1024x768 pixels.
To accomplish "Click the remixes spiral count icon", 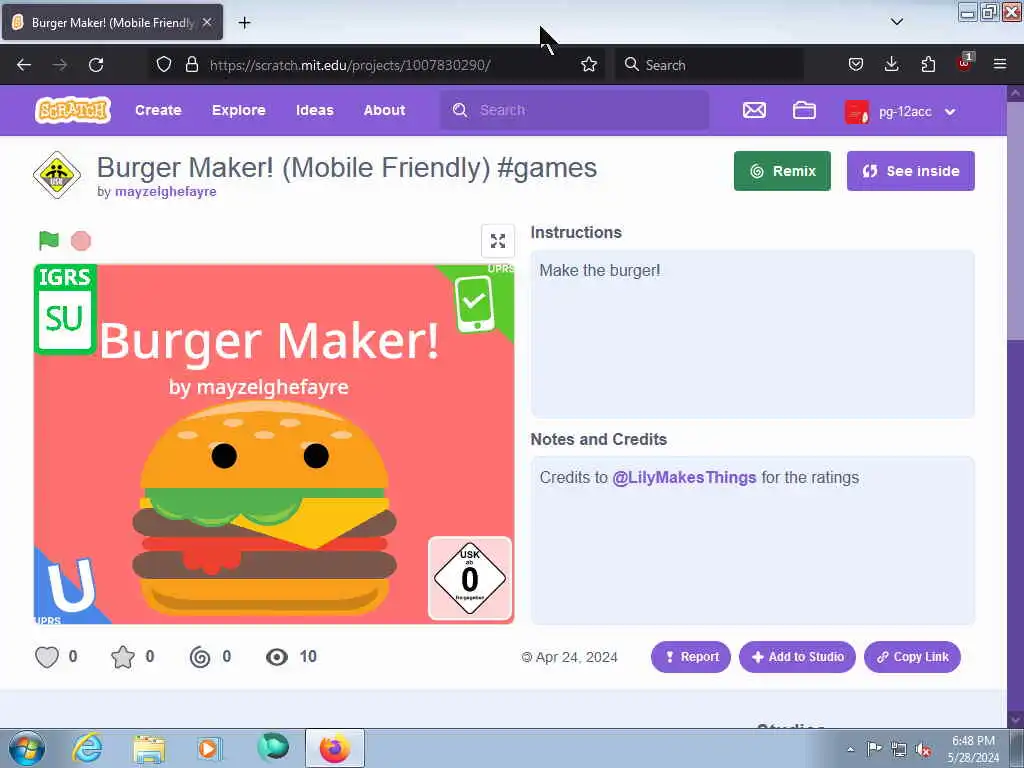I will coord(200,656).
